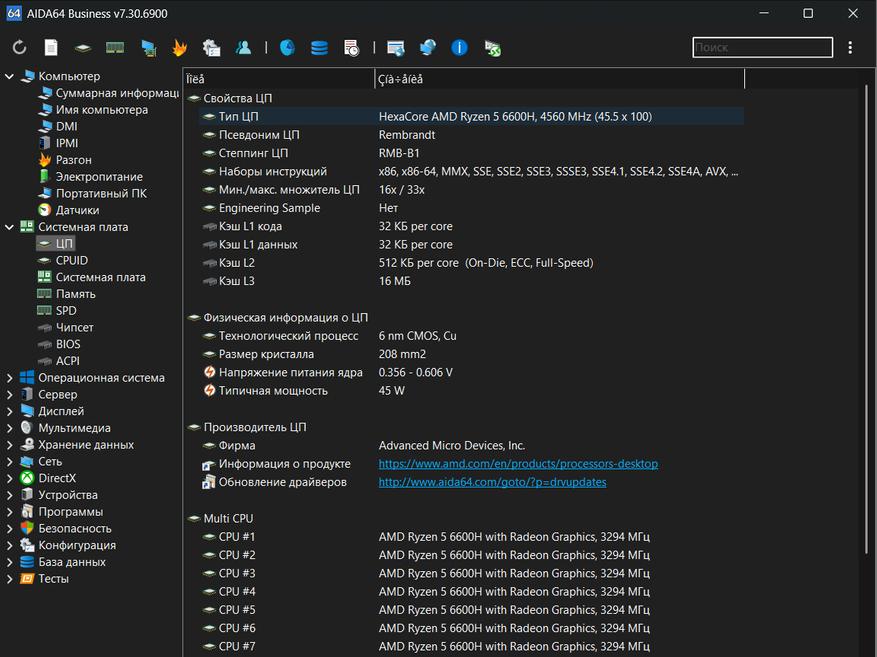Select the Кэш L3 row
877x657 pixels.
(x=471, y=281)
